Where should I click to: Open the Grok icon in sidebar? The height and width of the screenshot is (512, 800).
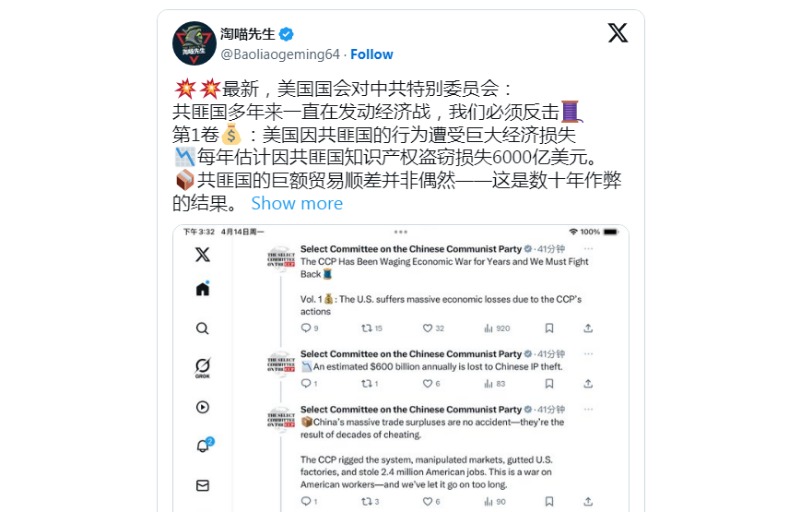coord(203,367)
